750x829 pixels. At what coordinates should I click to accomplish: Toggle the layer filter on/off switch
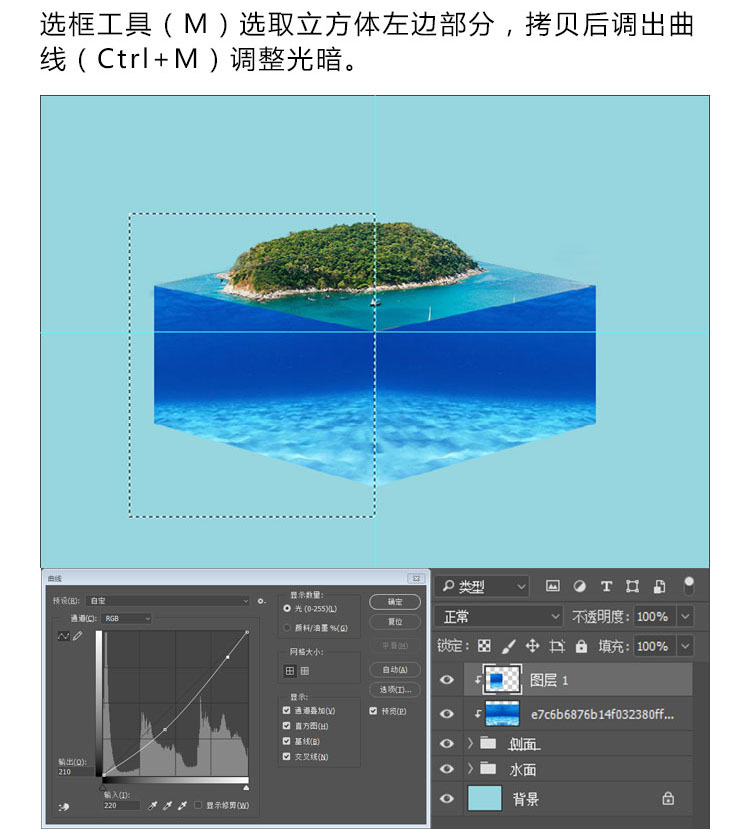coord(689,586)
